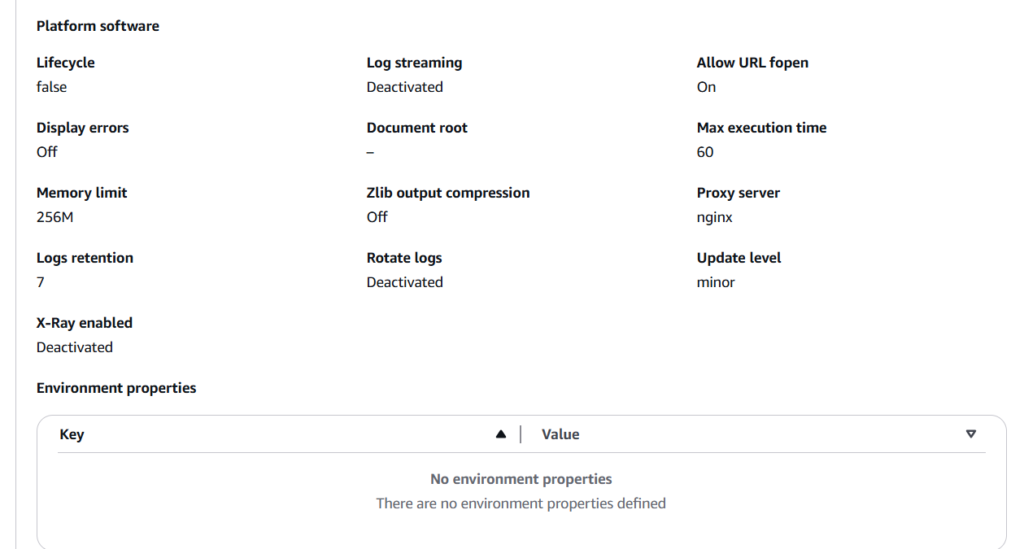Click the Display errors label

83,127
